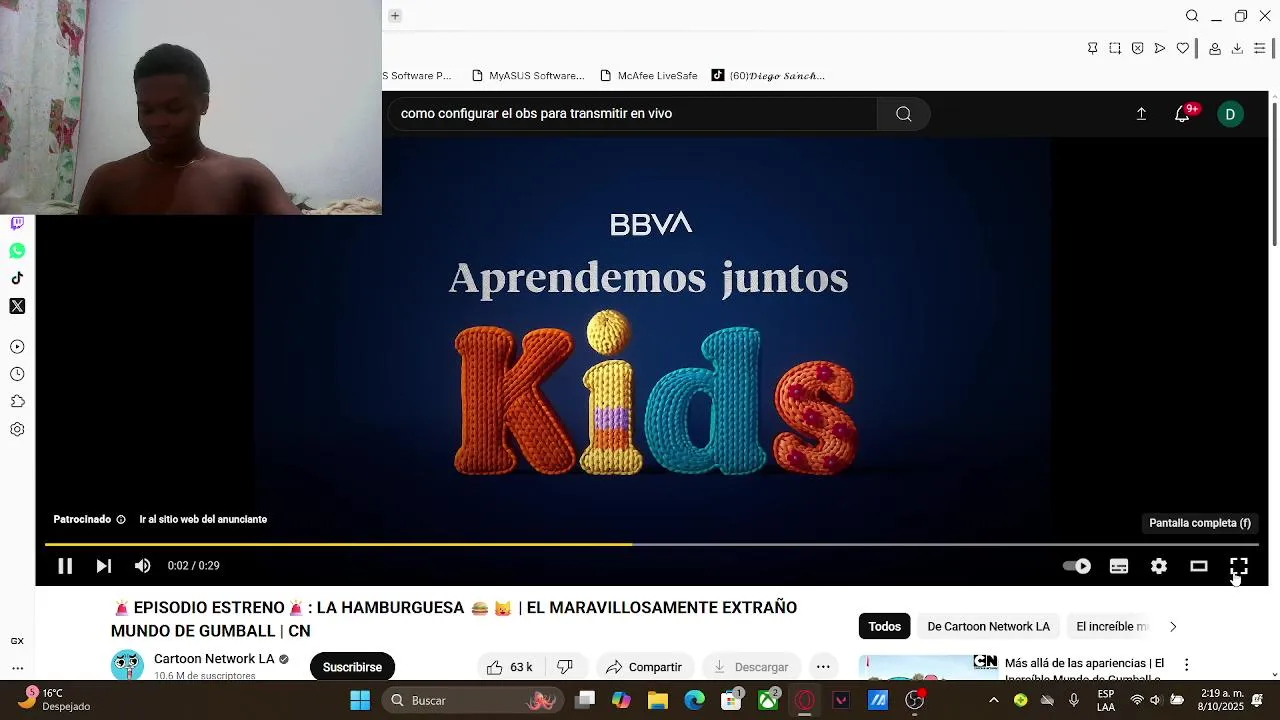Pause the video playback
The width and height of the screenshot is (1280, 720).
pos(65,566)
